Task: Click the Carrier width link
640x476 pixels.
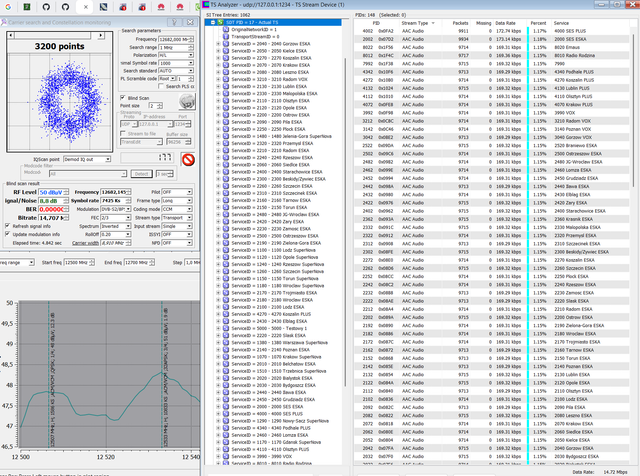Action: click(85, 243)
